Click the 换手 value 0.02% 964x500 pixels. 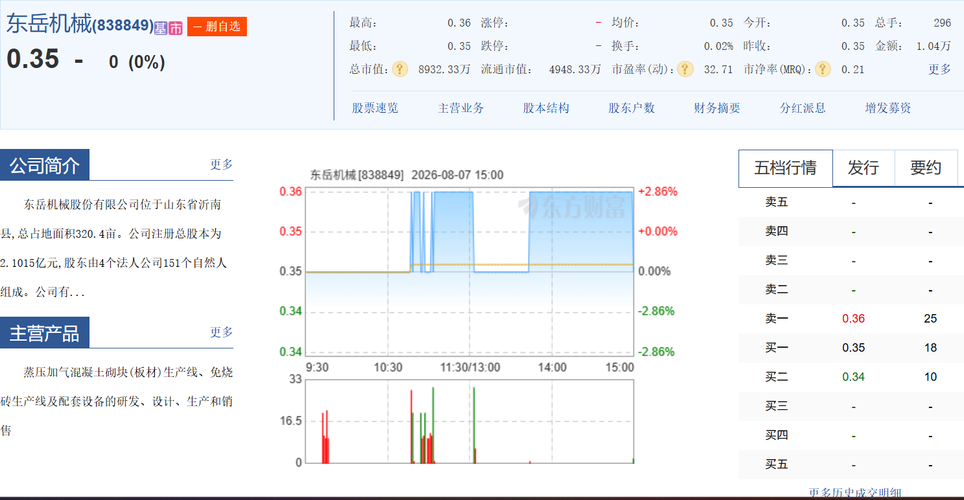point(718,46)
